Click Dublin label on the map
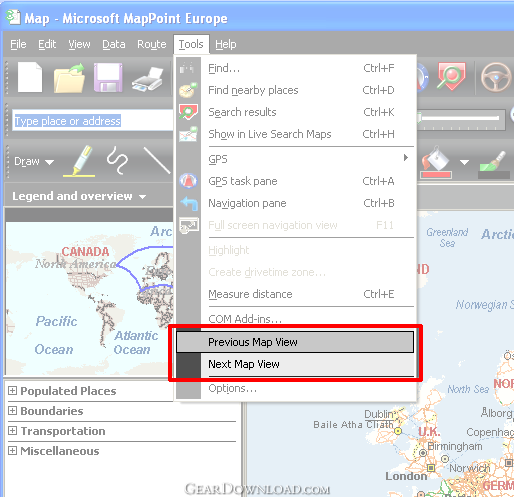The height and width of the screenshot is (497, 514). point(379,414)
